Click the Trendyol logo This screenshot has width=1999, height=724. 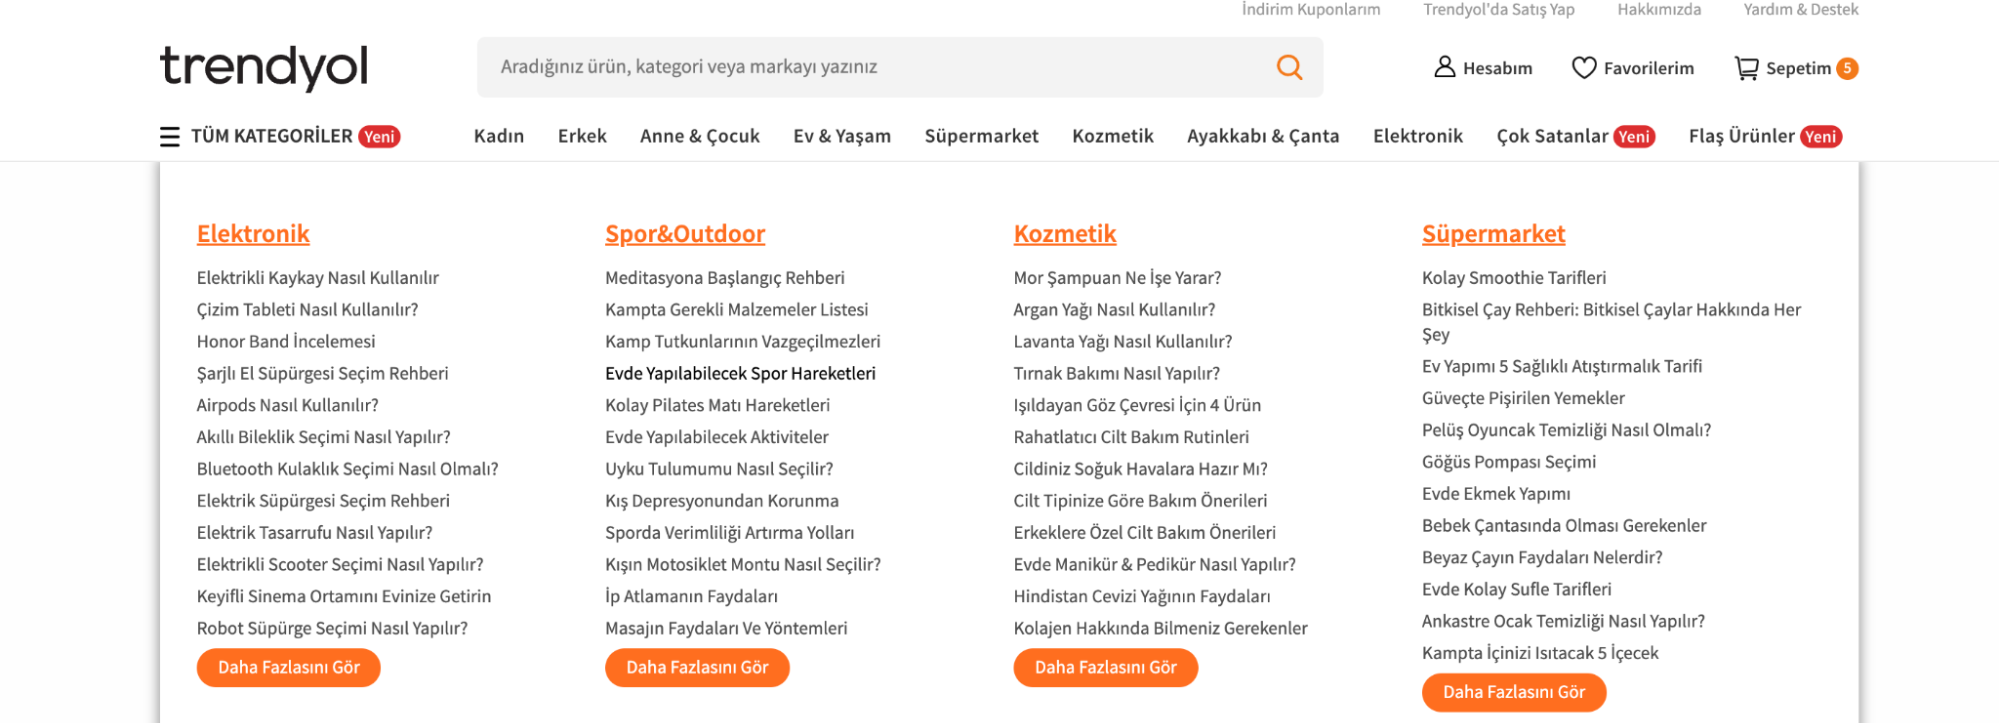point(264,67)
